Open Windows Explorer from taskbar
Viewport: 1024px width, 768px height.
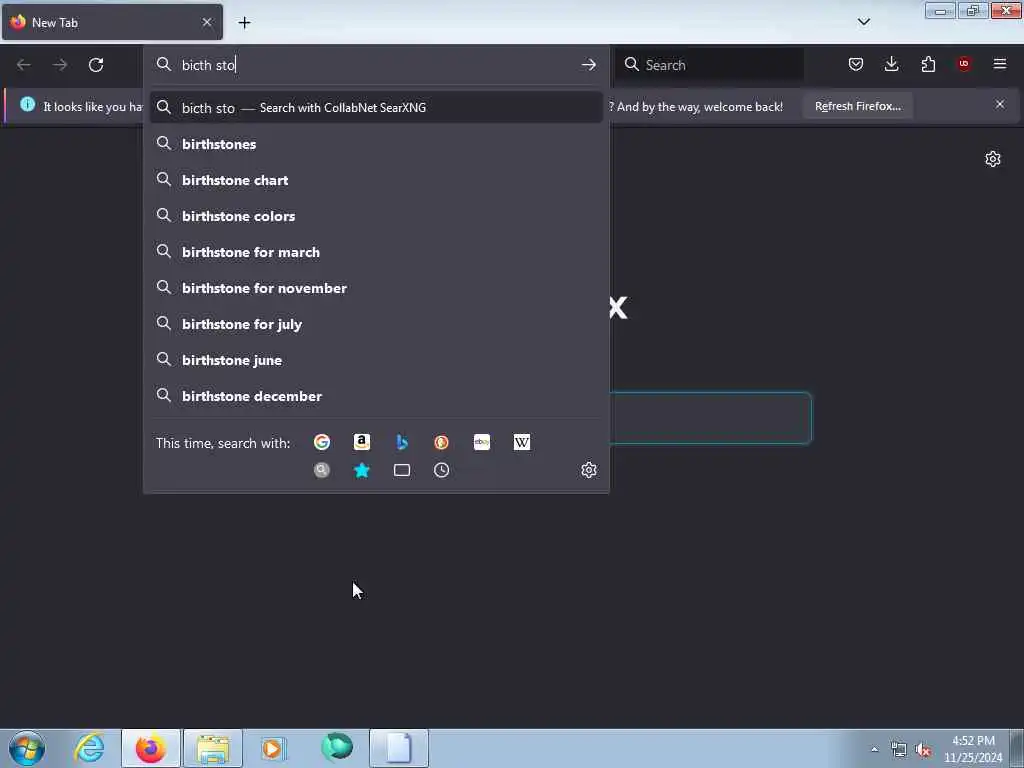(213, 748)
